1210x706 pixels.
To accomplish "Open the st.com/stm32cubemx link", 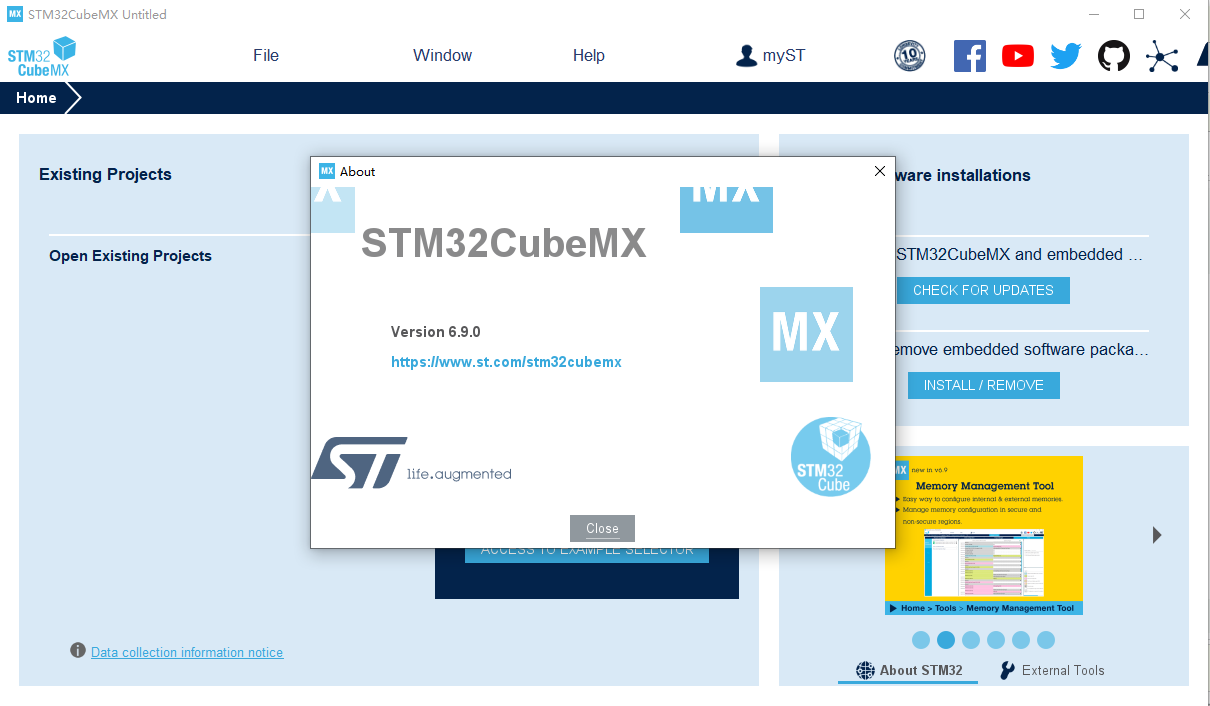I will coord(506,362).
